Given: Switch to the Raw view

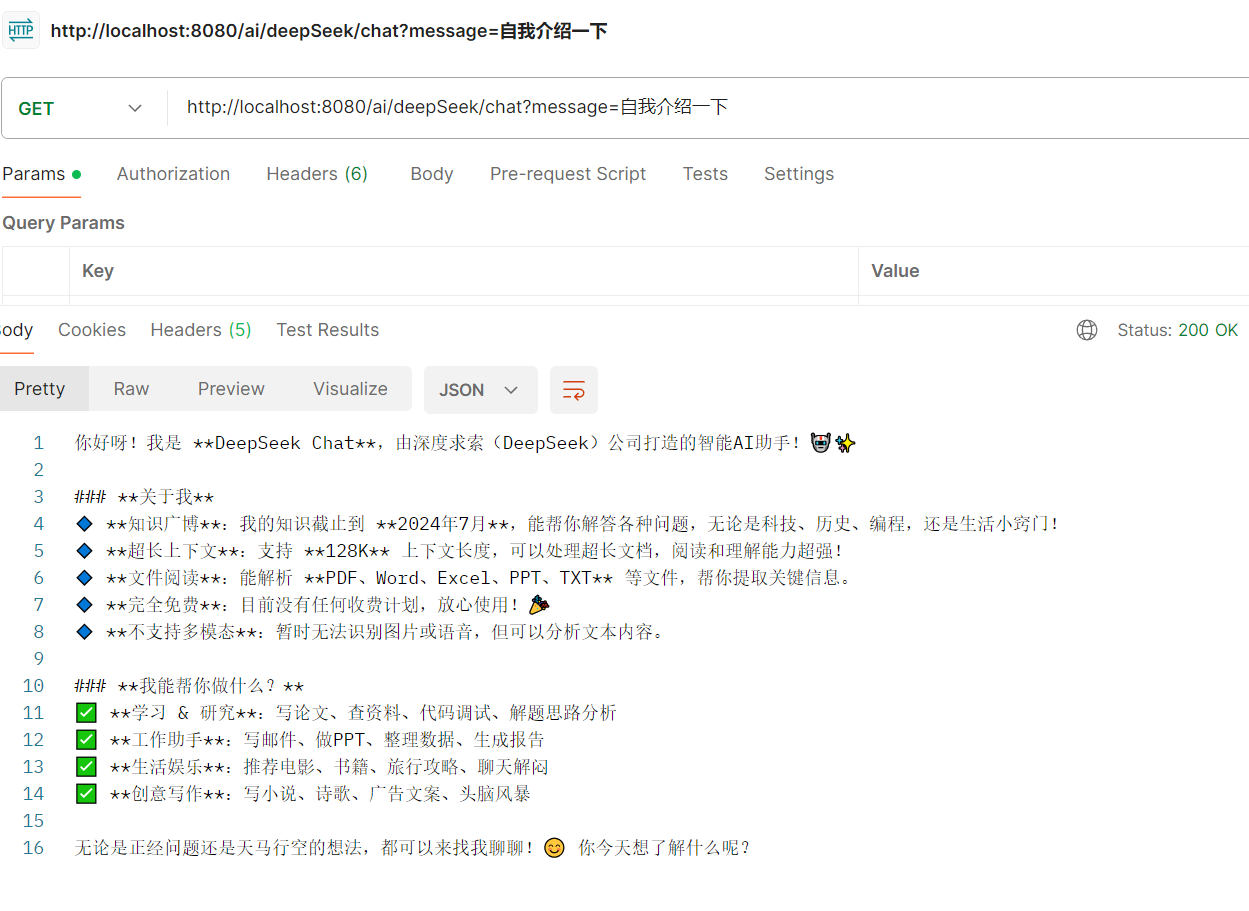Looking at the screenshot, I should (131, 389).
